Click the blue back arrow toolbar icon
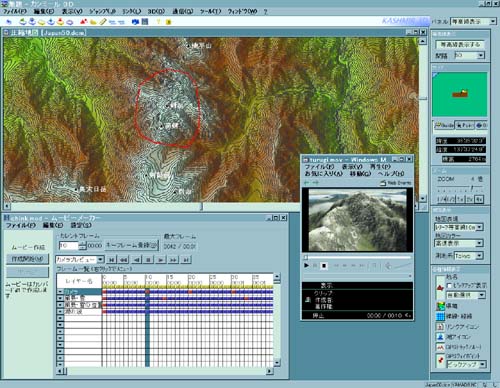The image size is (500, 388). [9, 22]
